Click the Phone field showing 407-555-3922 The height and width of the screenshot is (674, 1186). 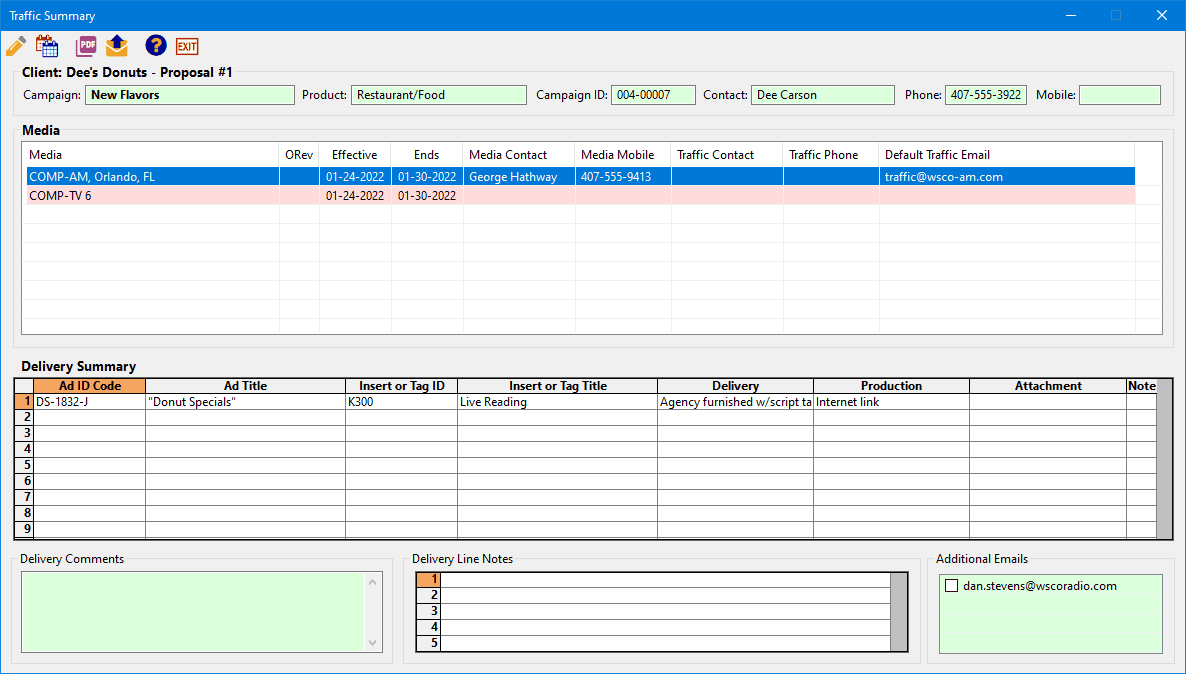pyautogui.click(x=984, y=94)
